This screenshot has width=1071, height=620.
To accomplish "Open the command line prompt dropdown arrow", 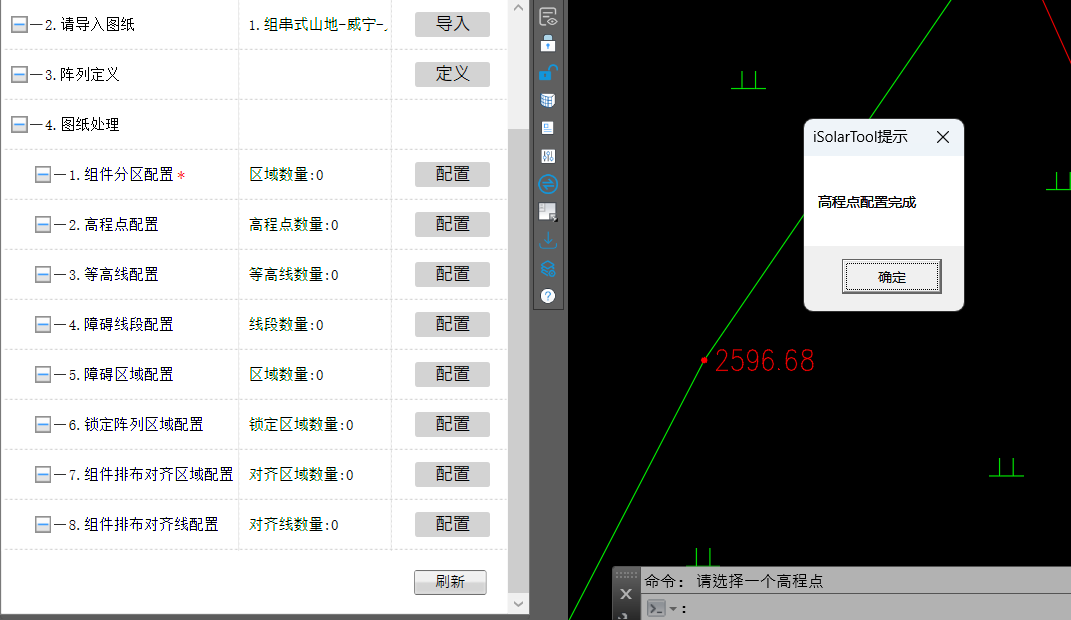I will point(673,609).
